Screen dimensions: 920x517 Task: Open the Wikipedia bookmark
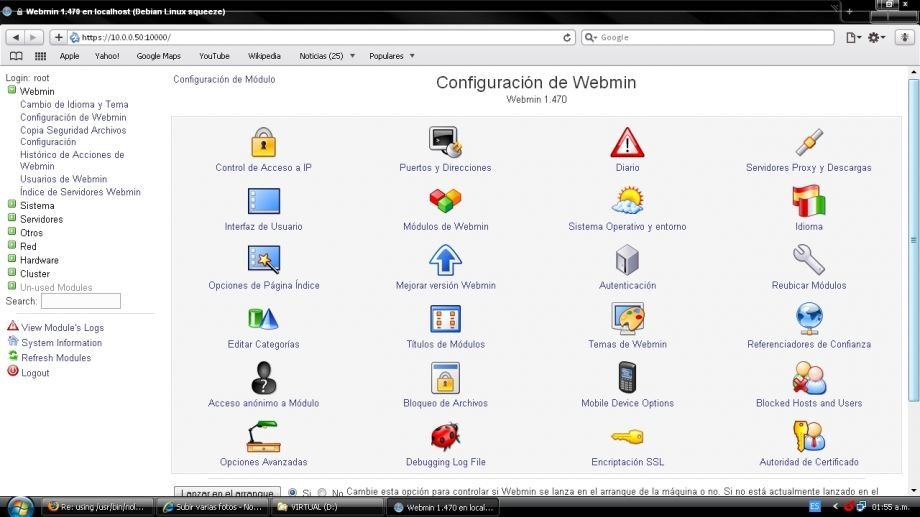(x=264, y=56)
